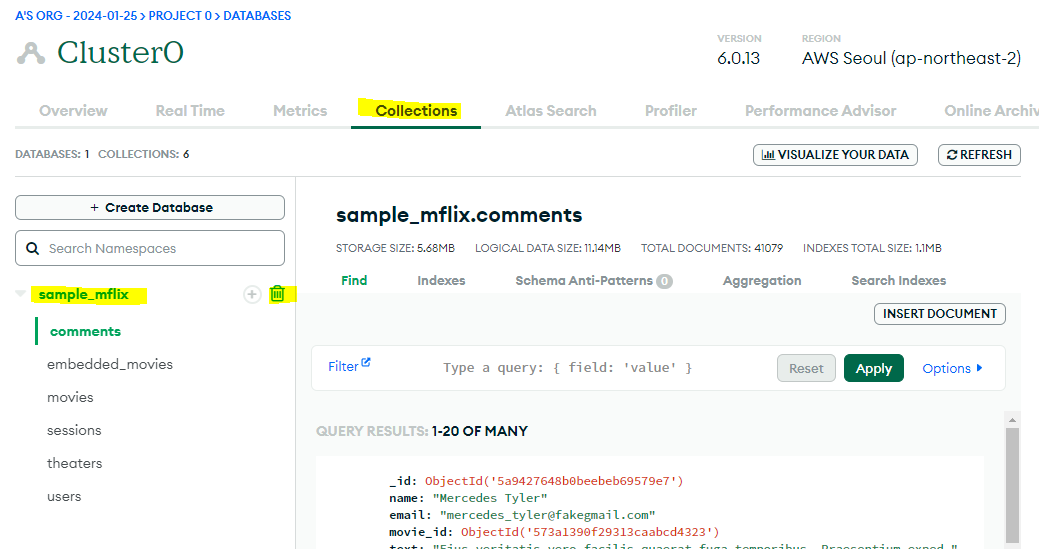Click the Refresh button

(x=979, y=155)
